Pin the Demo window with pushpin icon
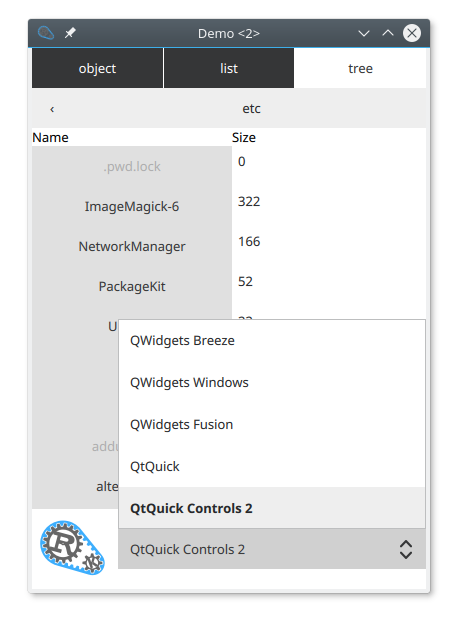The width and height of the screenshot is (465, 620). pyautogui.click(x=70, y=33)
